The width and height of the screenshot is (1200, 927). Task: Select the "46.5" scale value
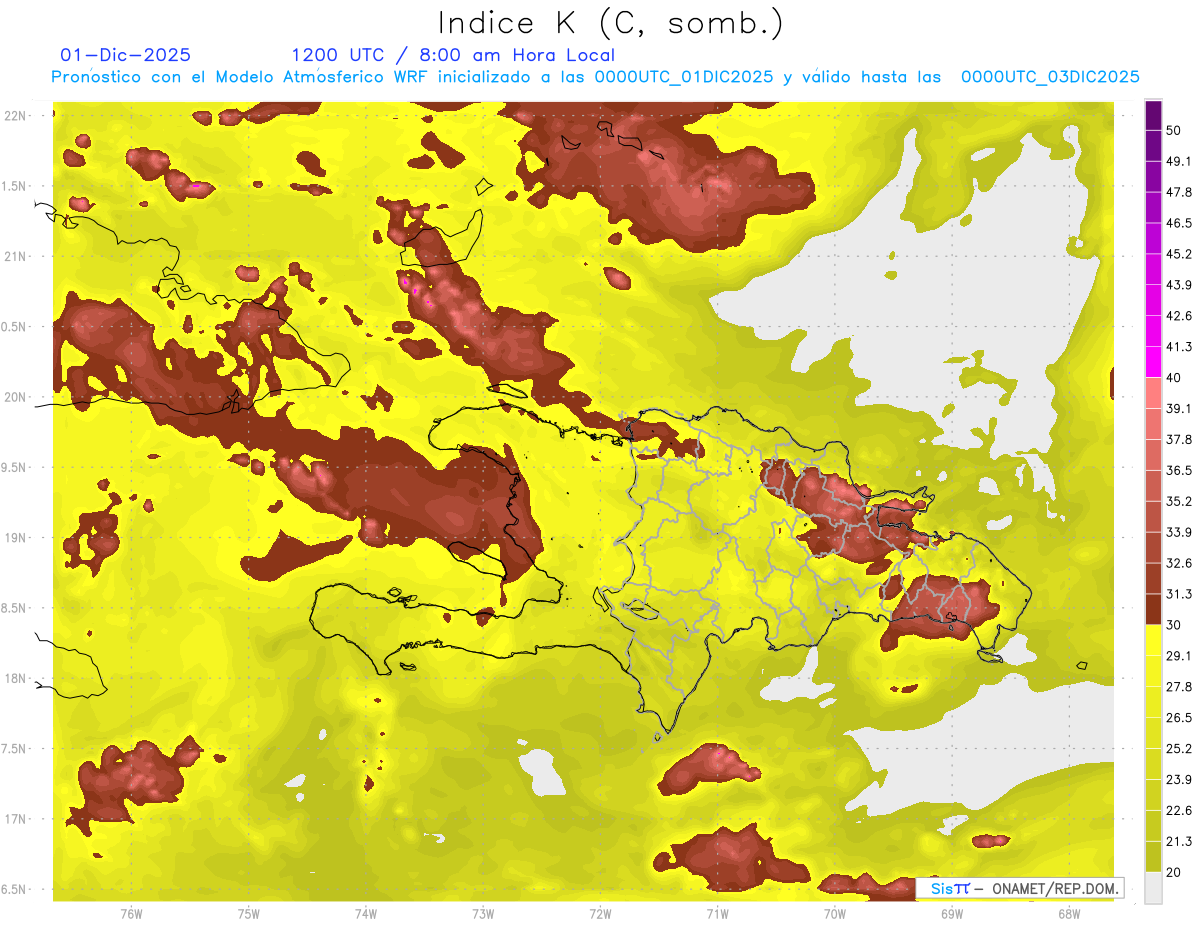1178,223
